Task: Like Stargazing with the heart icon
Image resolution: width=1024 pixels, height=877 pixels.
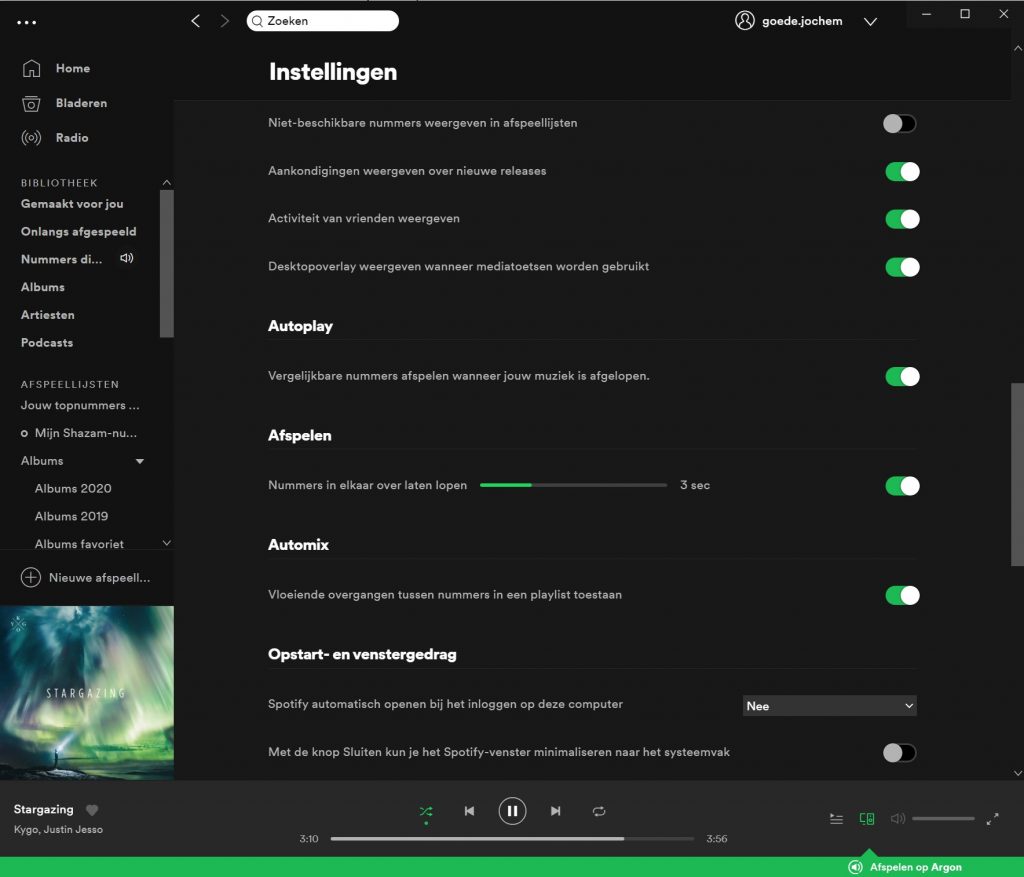Action: pos(92,810)
